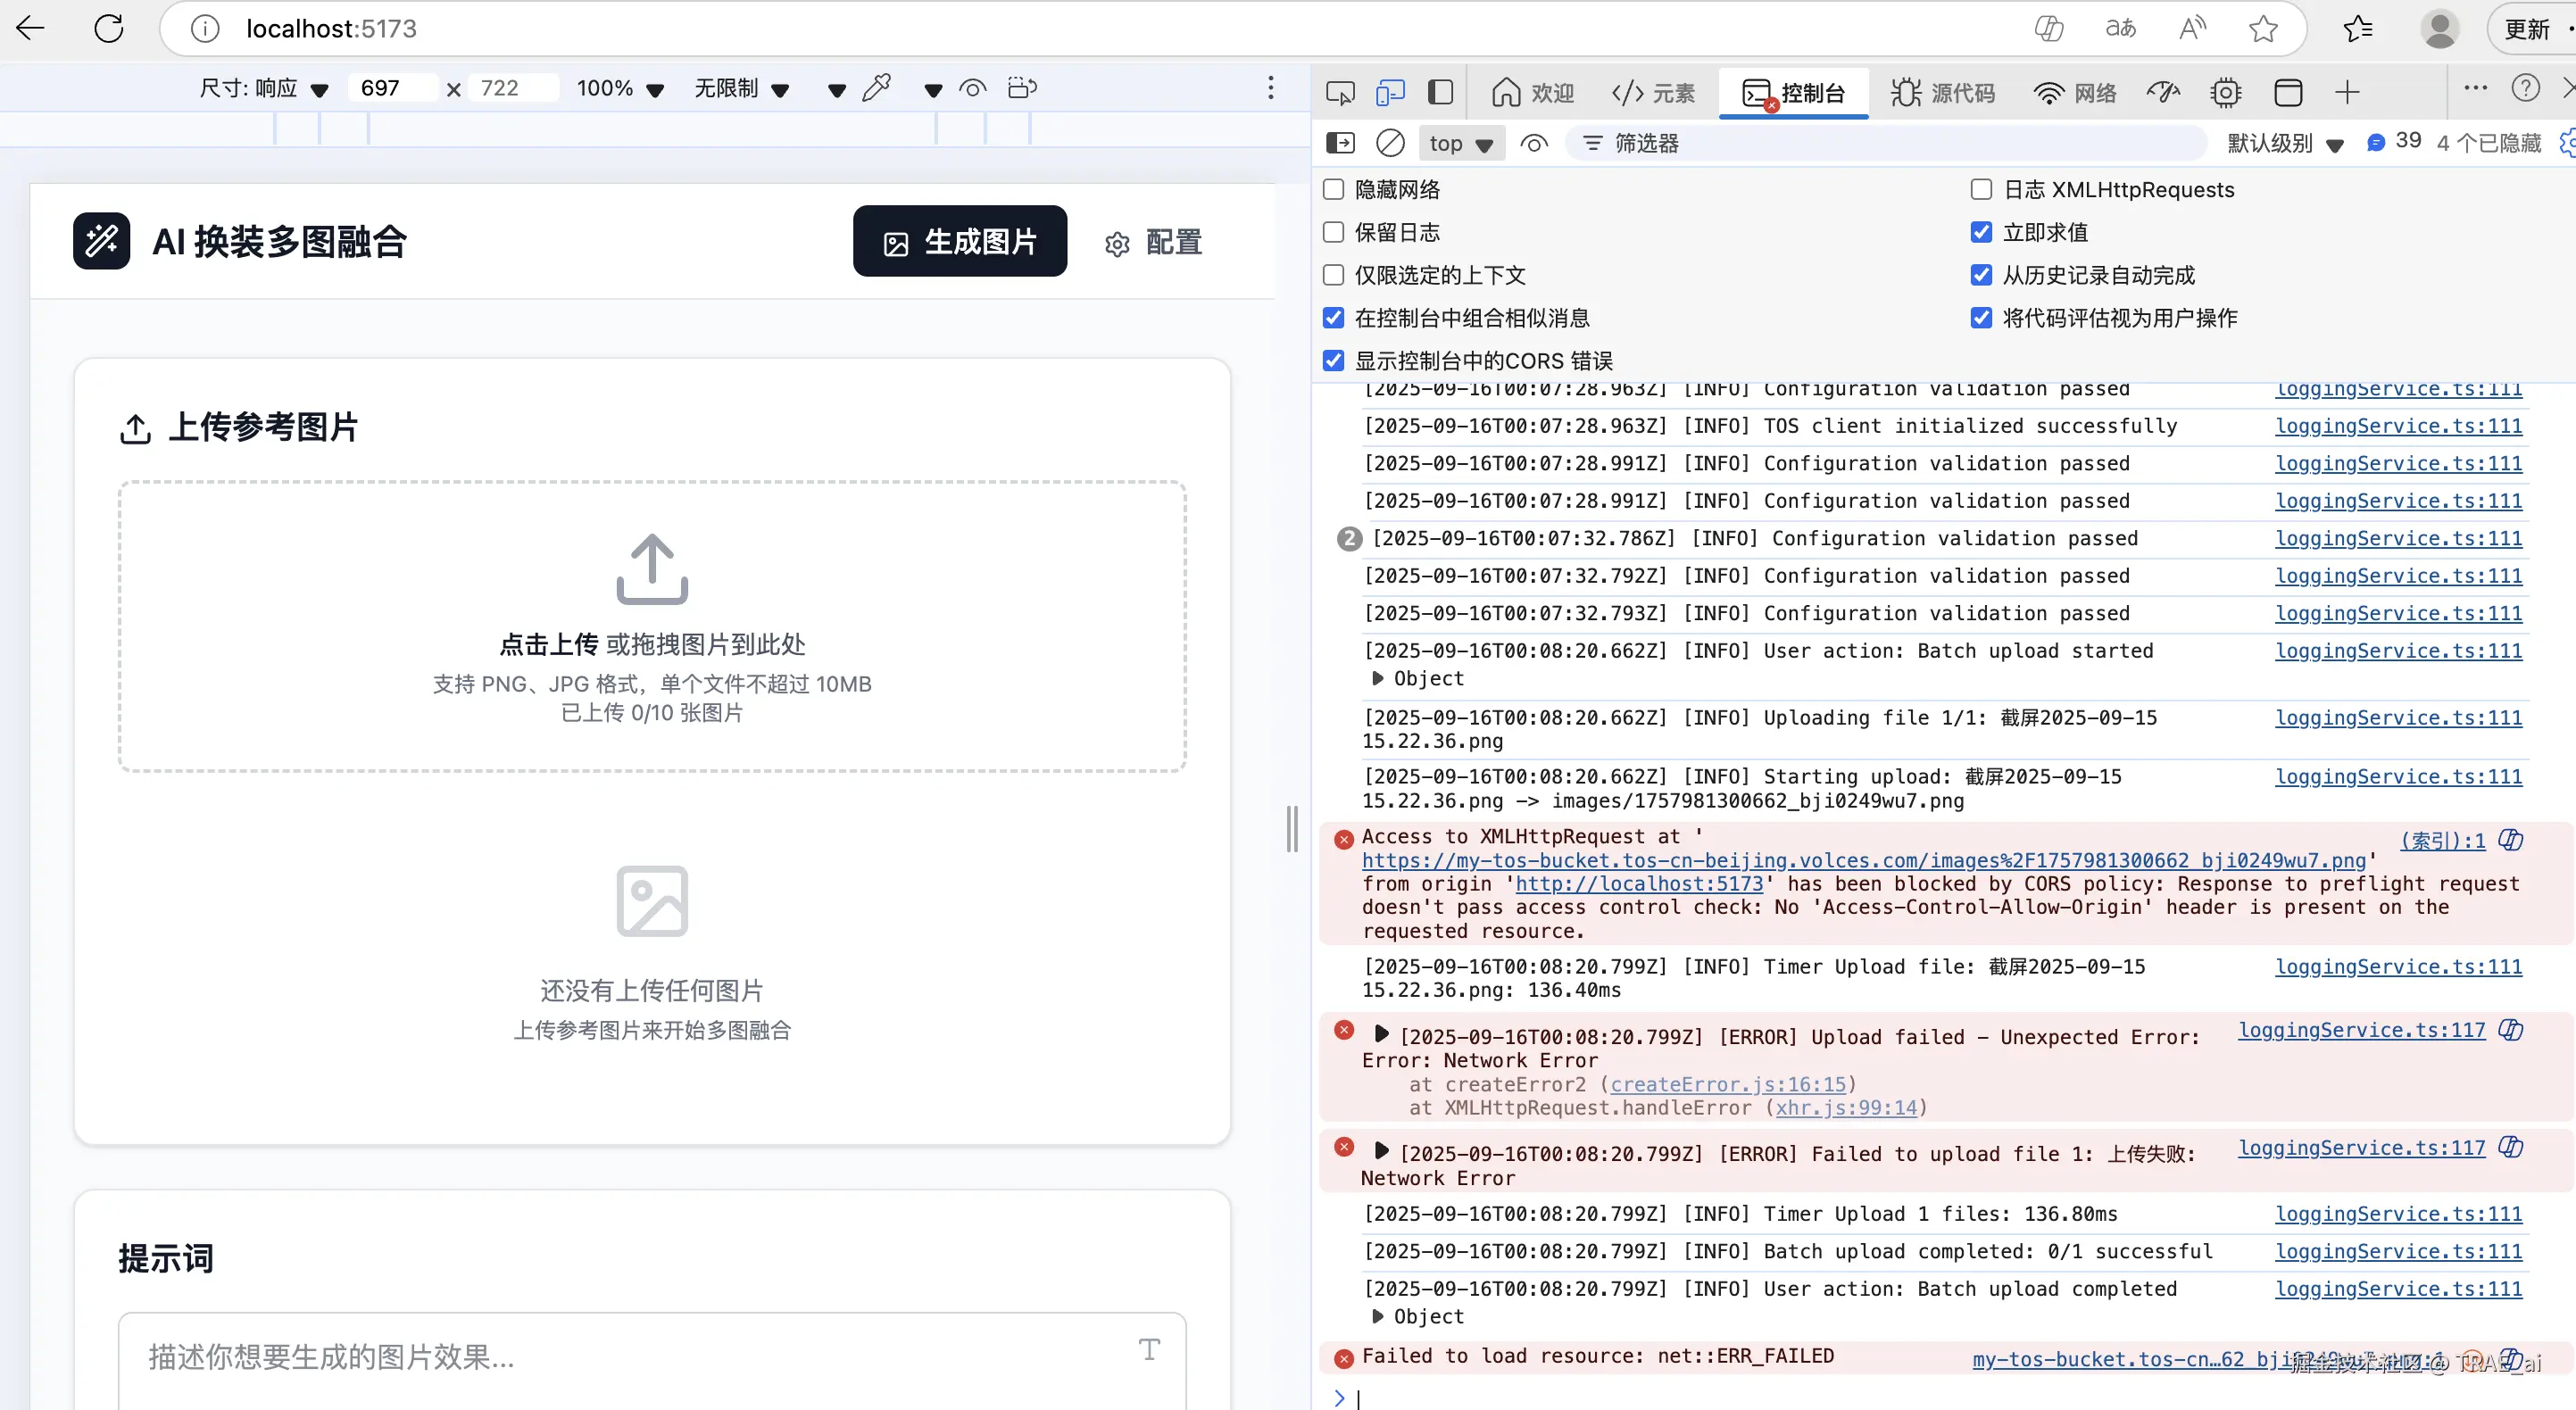Click the inspect element picker icon
Viewport: 2576px width, 1410px height.
coord(1340,93)
